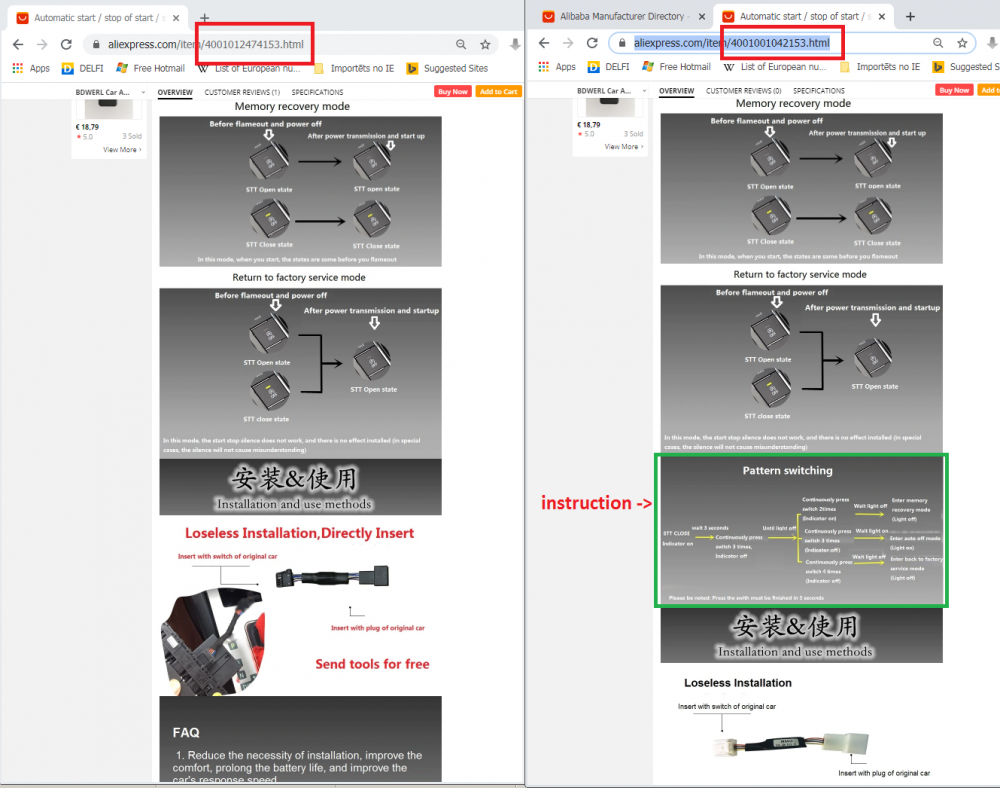
Task: Open Importēts no IE folder in right window
Action: pyautogui.click(x=880, y=66)
